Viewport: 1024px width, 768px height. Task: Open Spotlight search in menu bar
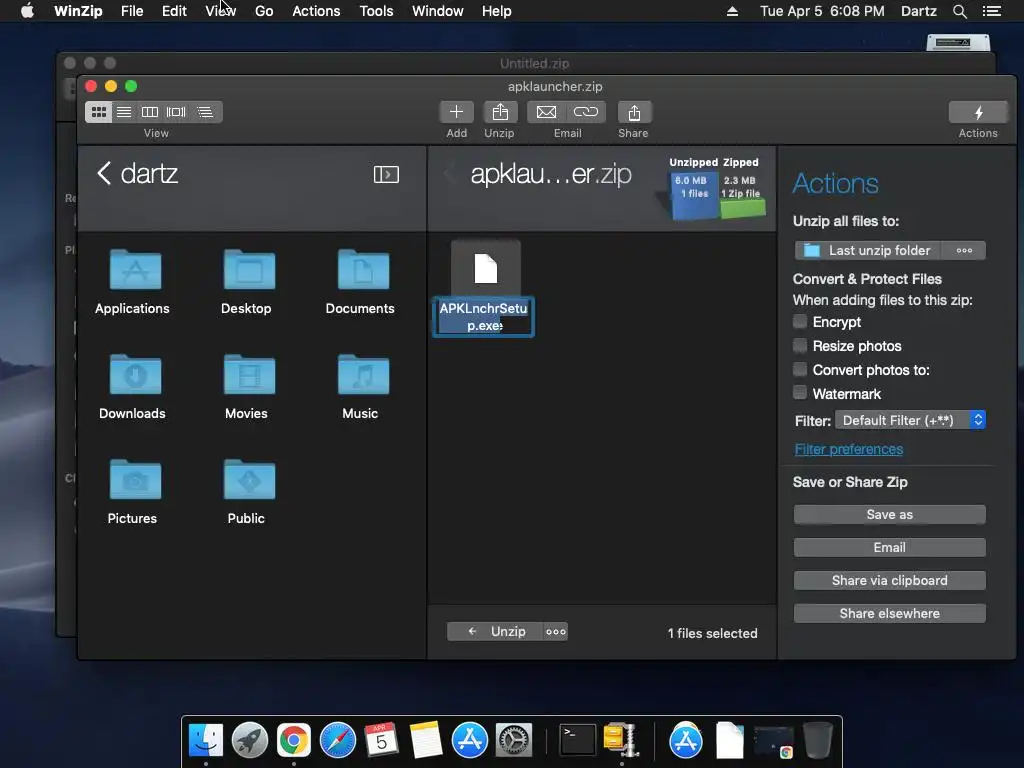pos(959,11)
